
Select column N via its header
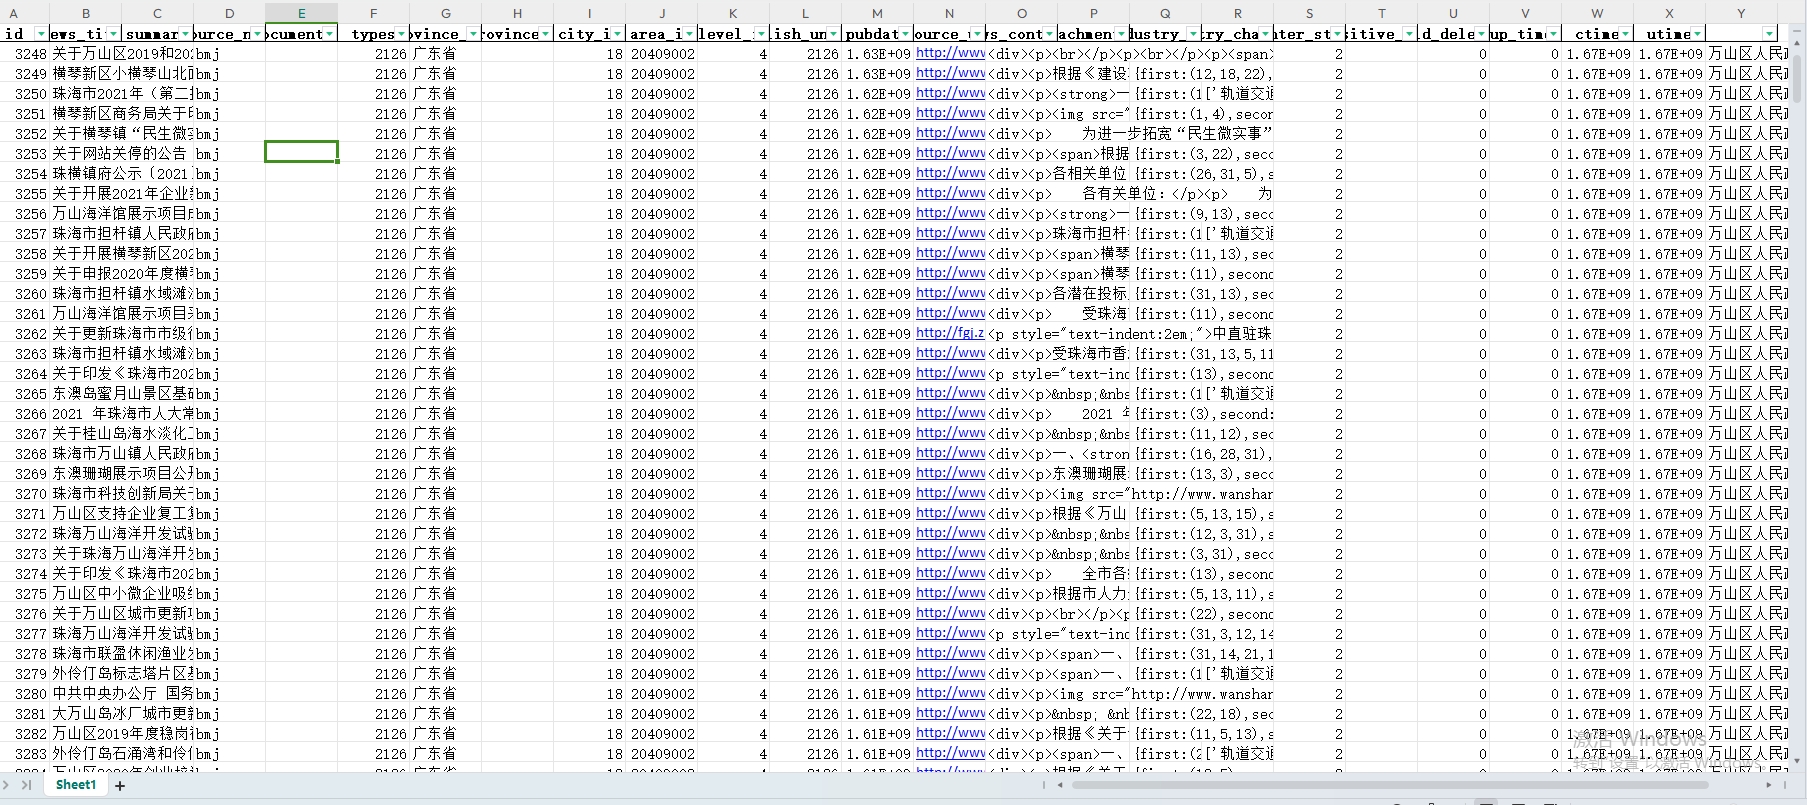(x=949, y=13)
